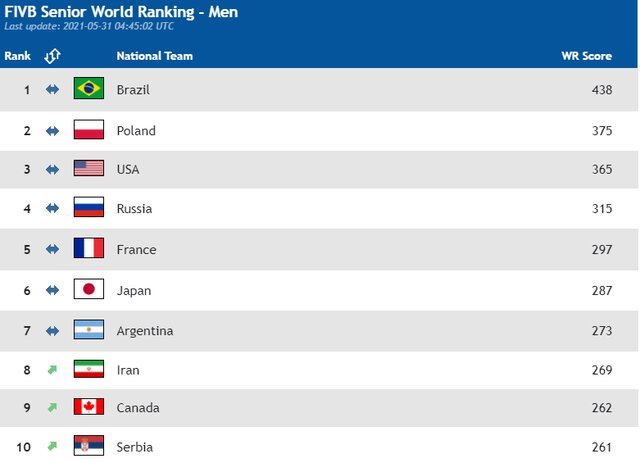Open the Brazil team link

133,90
